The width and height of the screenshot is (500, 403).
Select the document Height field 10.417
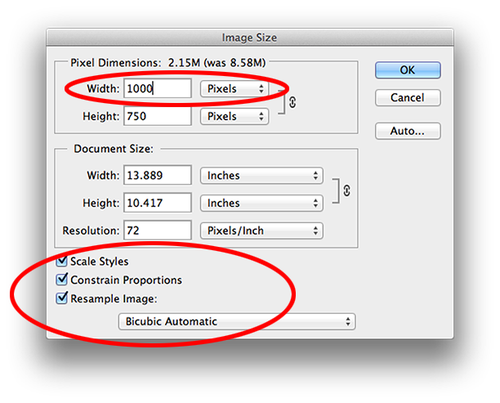pos(158,203)
